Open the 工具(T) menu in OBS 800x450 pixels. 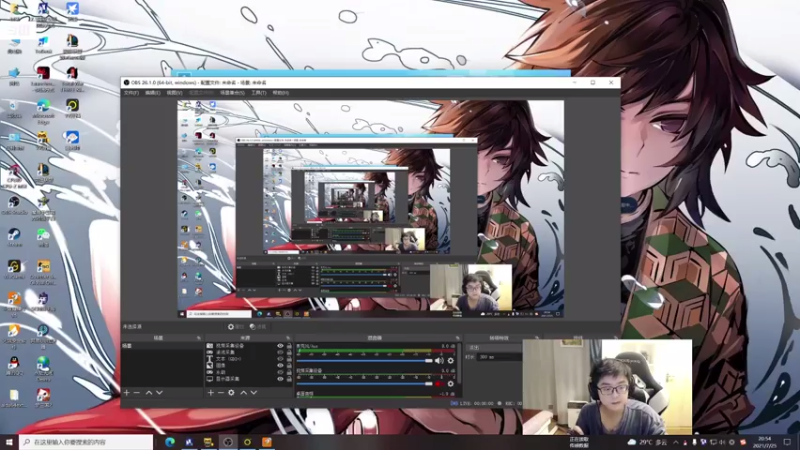tap(259, 93)
